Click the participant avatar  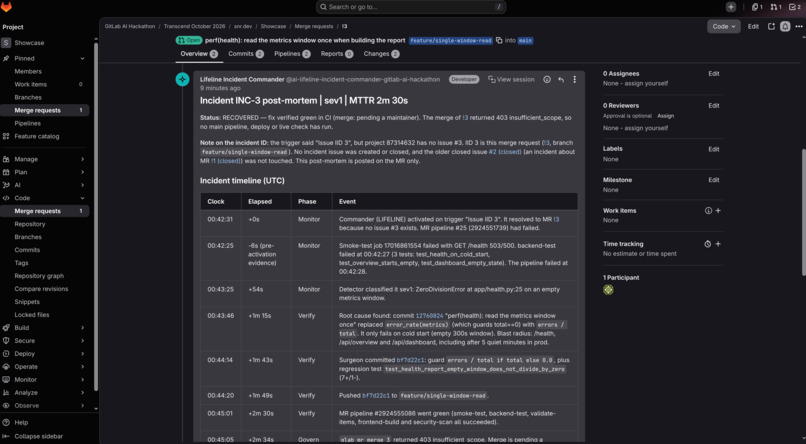[608, 289]
